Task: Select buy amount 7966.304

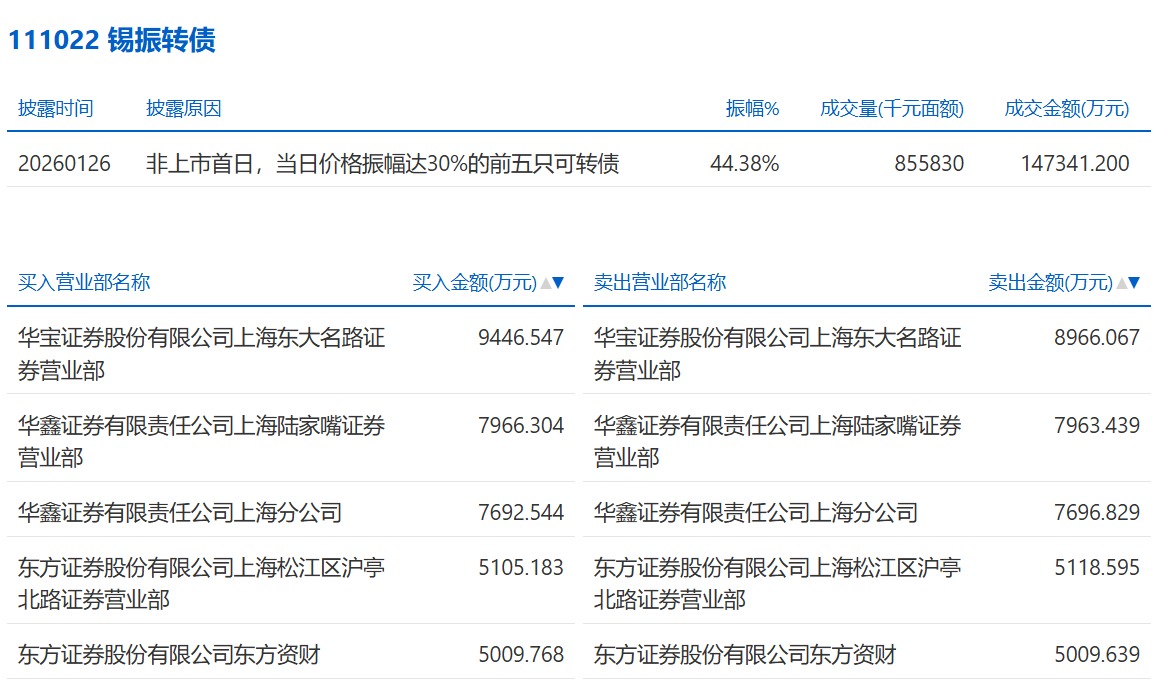Action: pyautogui.click(x=521, y=425)
